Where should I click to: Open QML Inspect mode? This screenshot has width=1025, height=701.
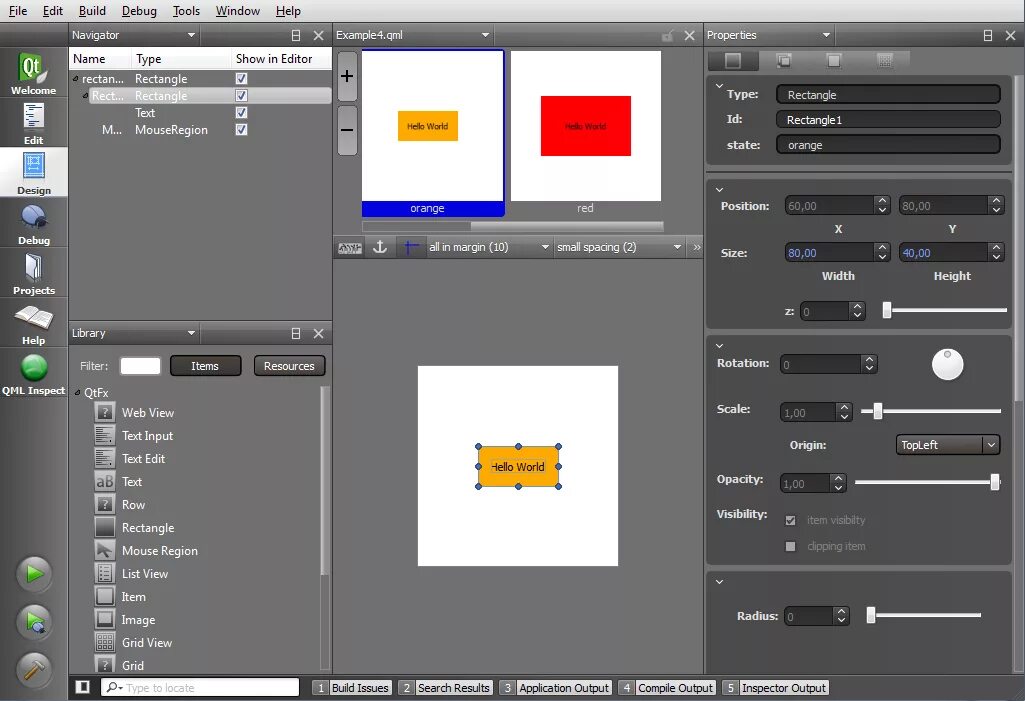point(33,374)
